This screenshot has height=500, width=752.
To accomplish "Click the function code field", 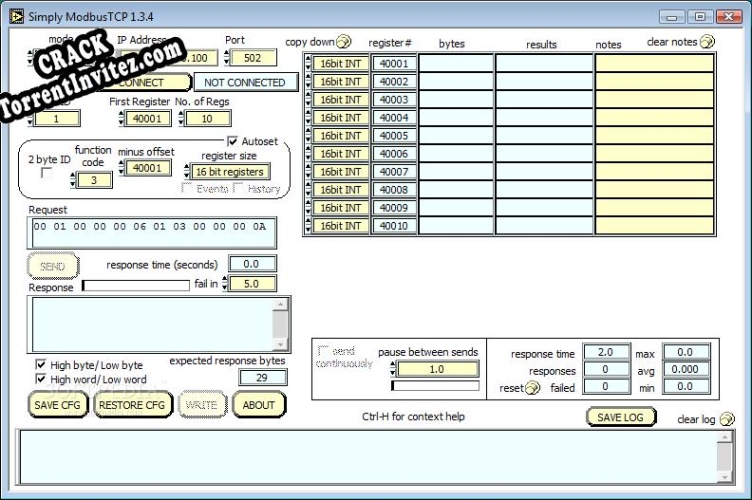I will tap(94, 180).
